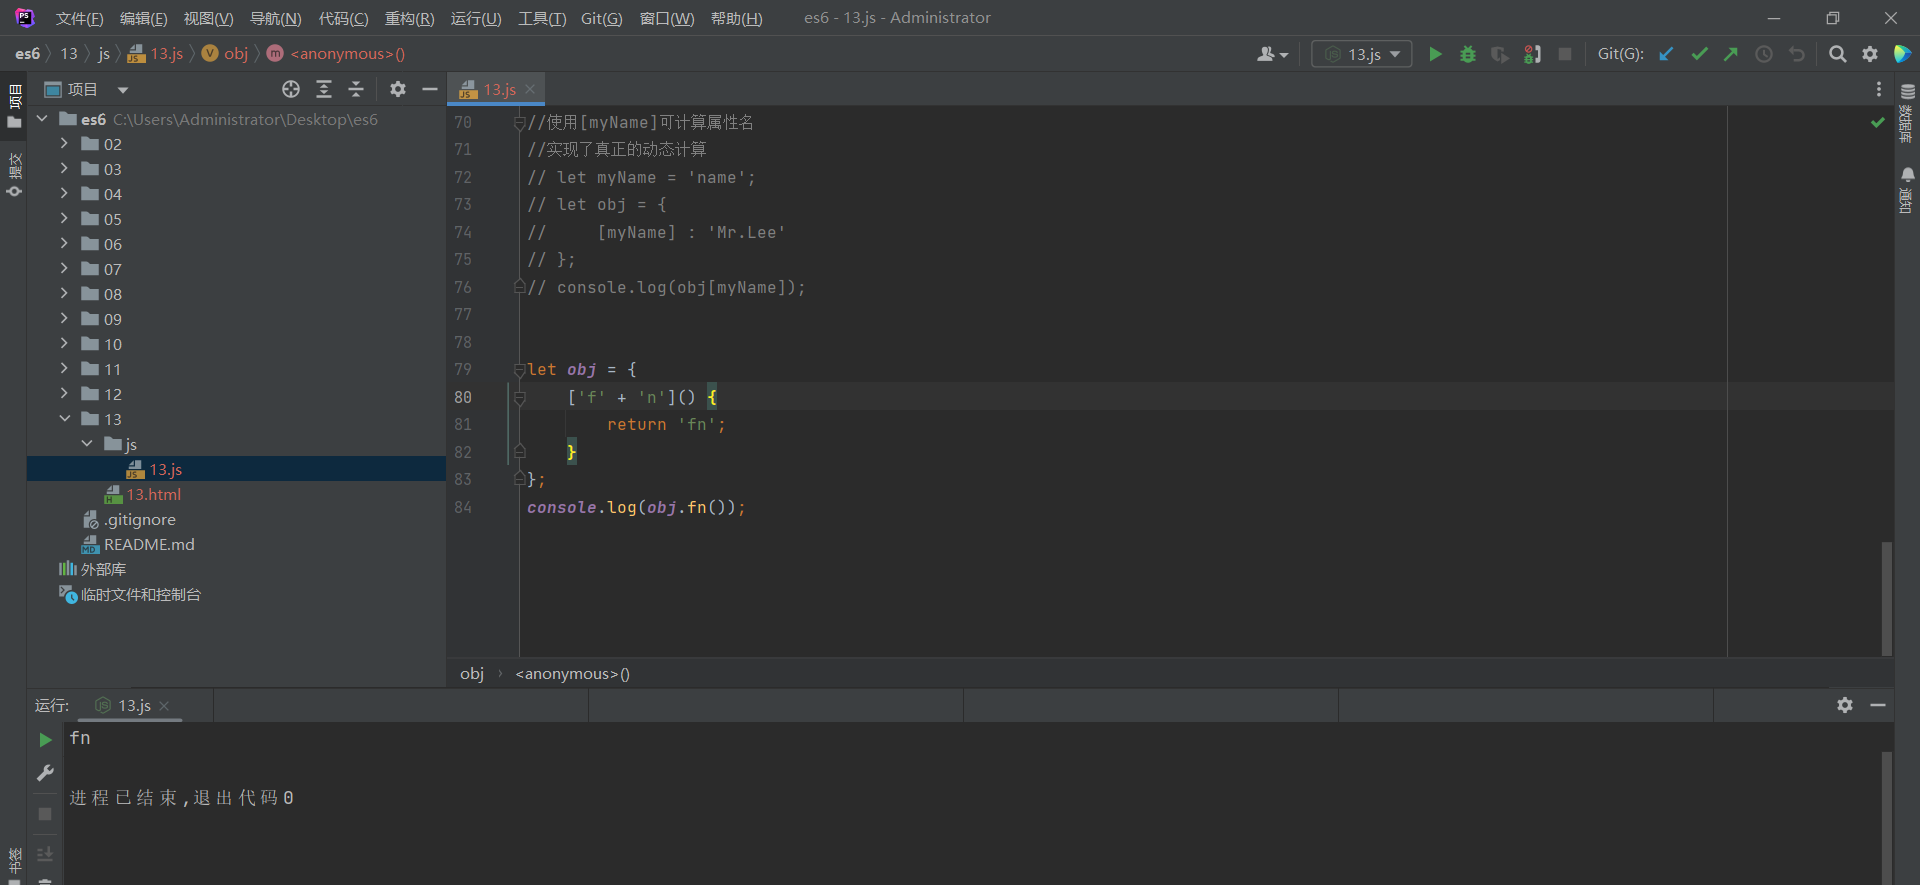Click es6 in the navigation breadcrumb
Screen dimensions: 1920x885
28,53
